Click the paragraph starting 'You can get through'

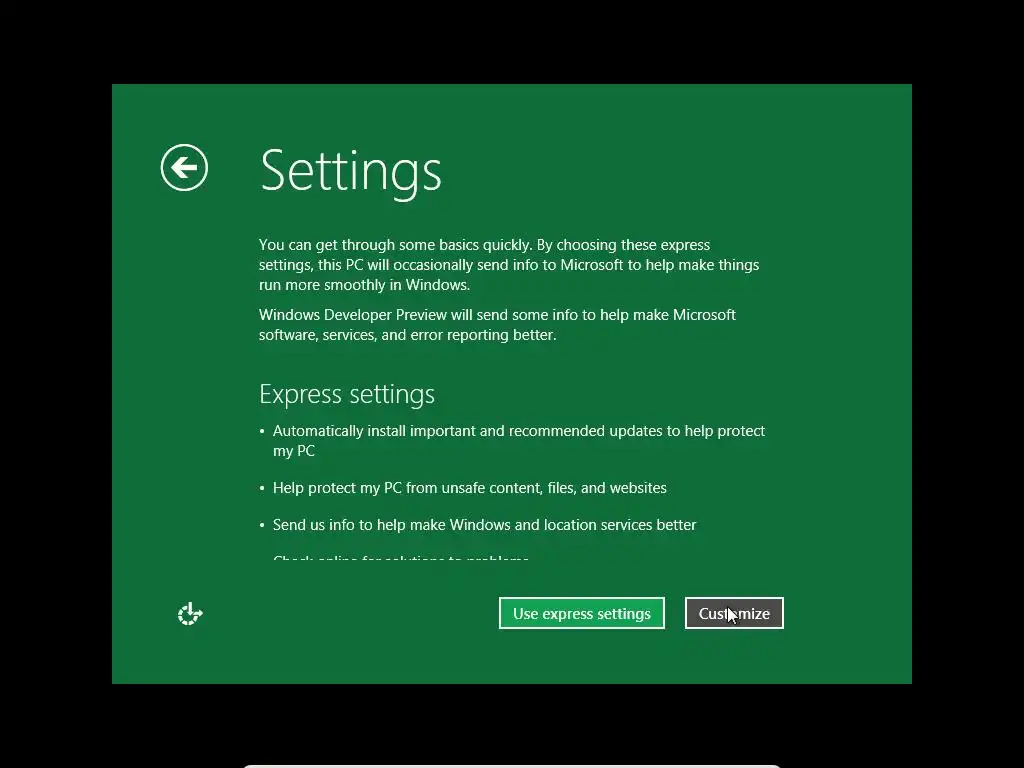pos(509,264)
